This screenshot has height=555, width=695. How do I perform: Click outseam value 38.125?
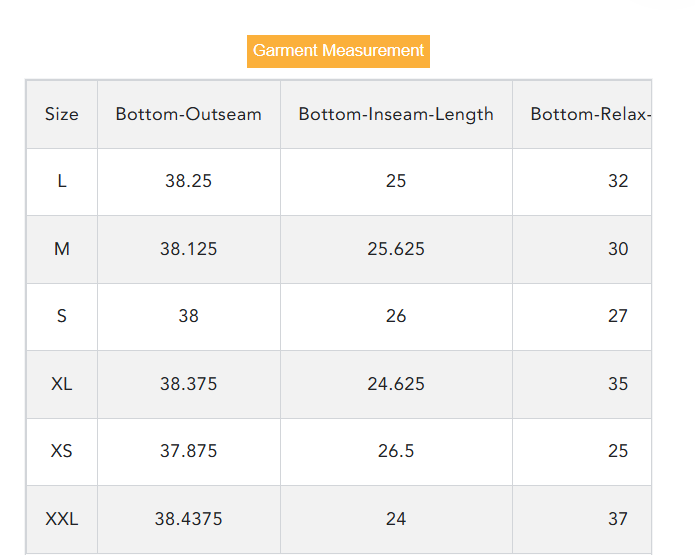click(189, 249)
